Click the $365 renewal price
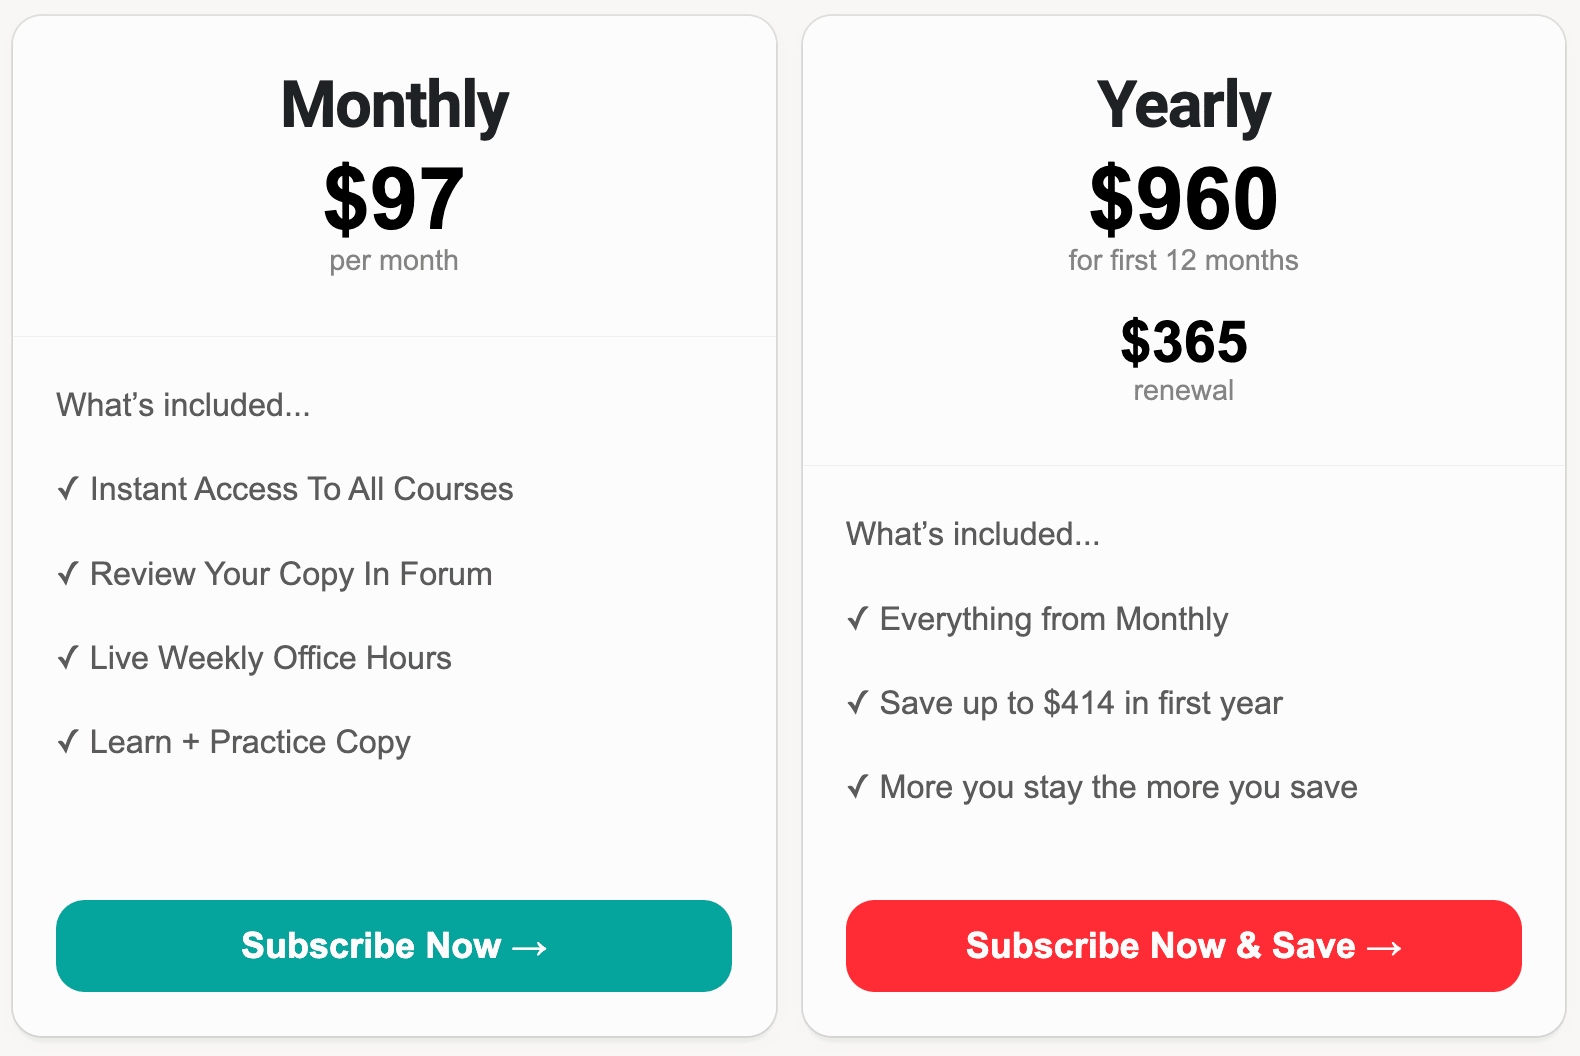Screen dimensions: 1580x1056 [x=1184, y=342]
